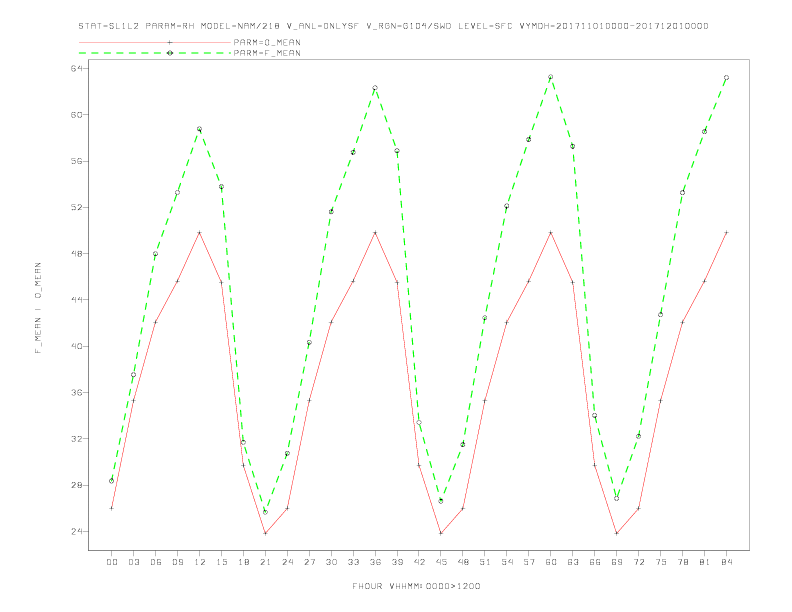Click the x-axis tick label 15
Screen dimensions: 792x612
pyautogui.click(x=221, y=562)
